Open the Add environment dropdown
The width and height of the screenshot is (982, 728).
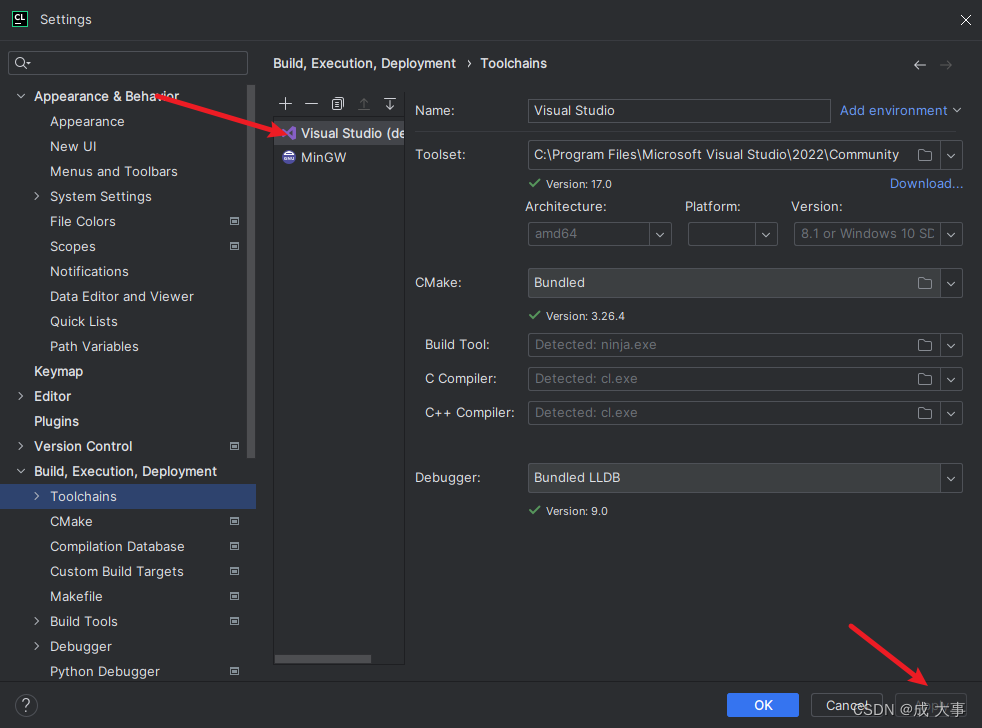point(900,111)
